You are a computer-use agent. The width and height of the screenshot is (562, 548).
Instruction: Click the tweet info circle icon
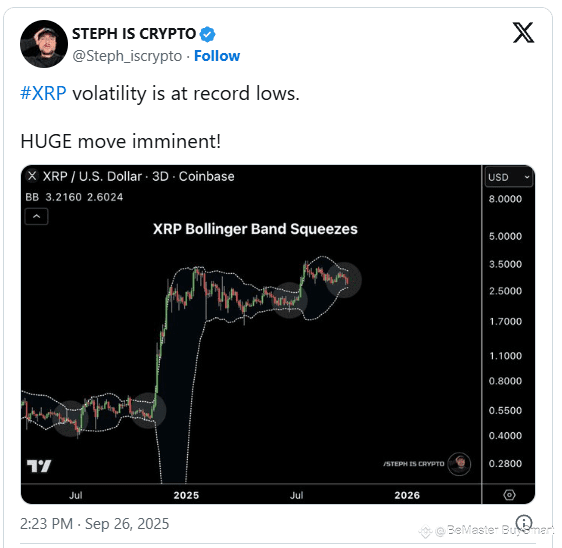(524, 523)
